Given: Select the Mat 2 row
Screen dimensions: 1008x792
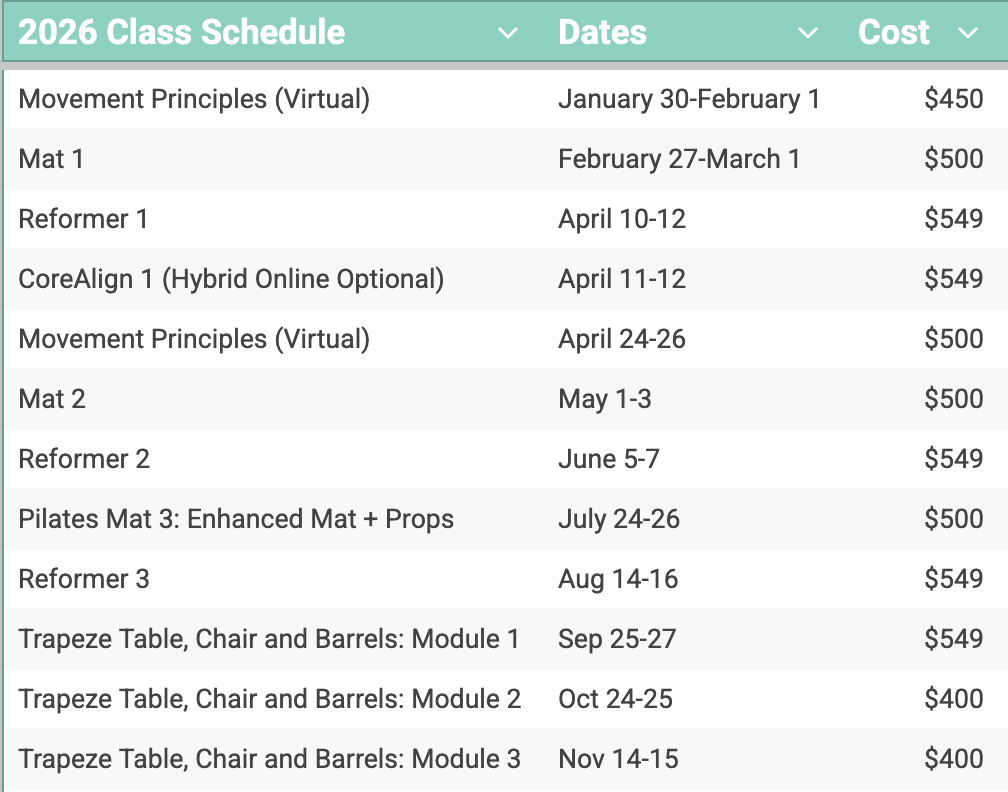Looking at the screenshot, I should (51, 398).
